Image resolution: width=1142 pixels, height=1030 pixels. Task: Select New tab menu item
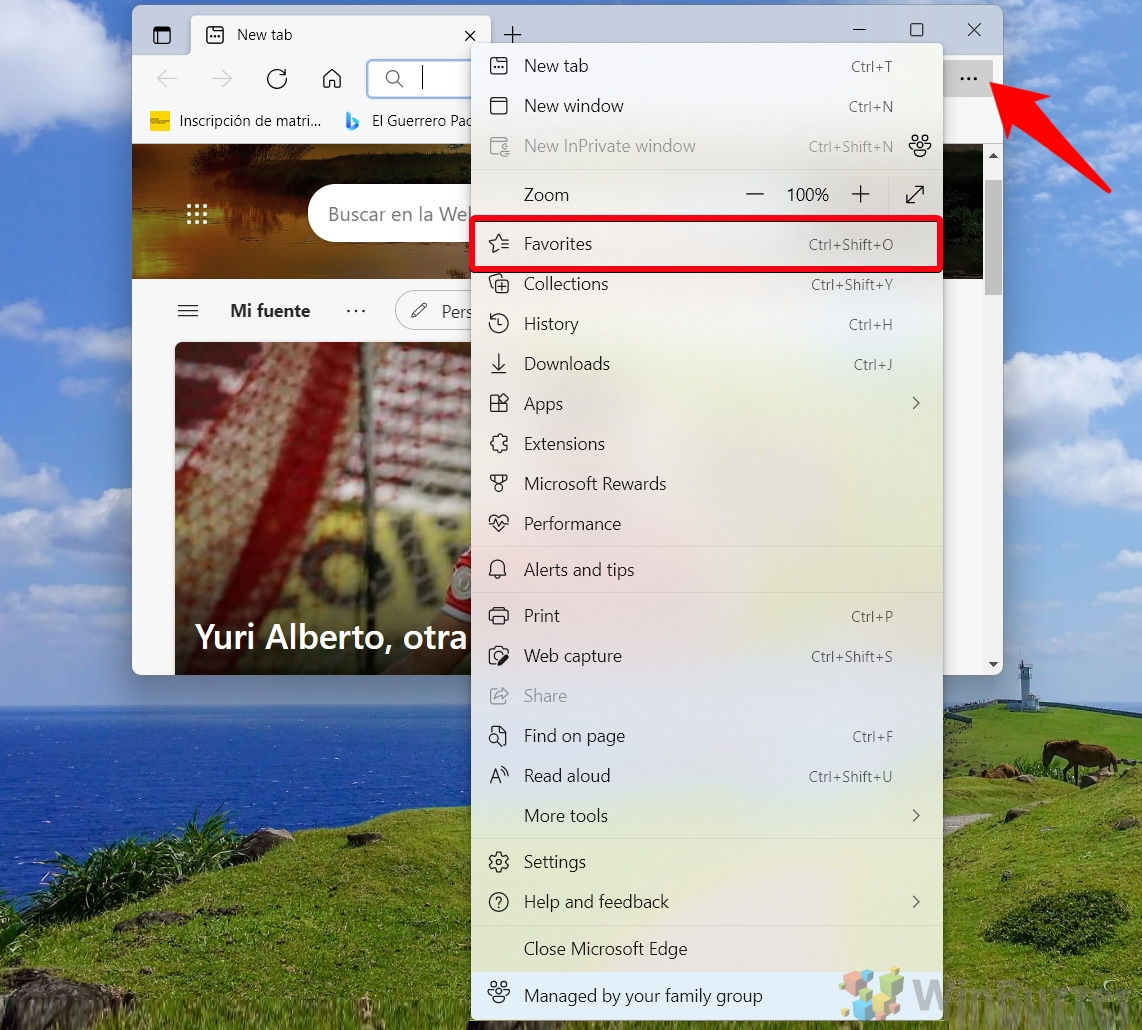tap(706, 66)
